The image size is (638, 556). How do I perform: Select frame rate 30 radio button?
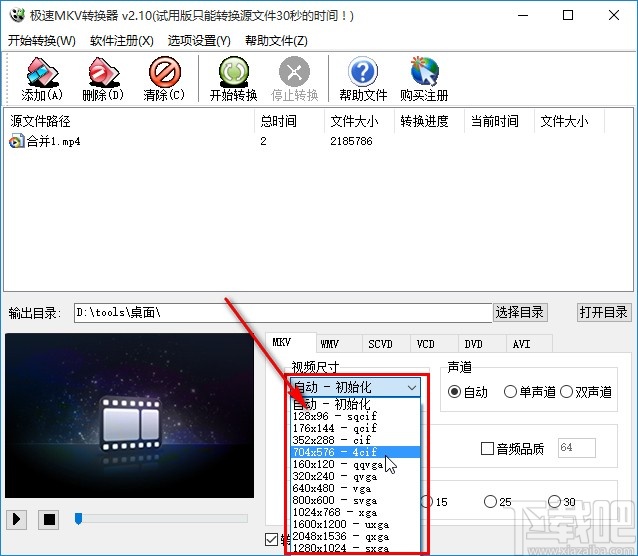pos(554,501)
